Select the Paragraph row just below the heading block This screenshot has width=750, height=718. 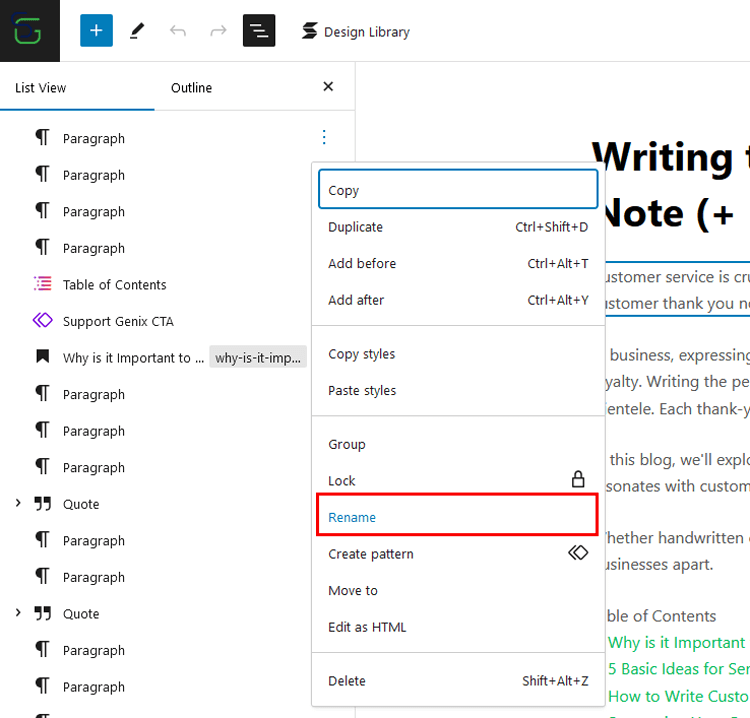pyautogui.click(x=94, y=395)
